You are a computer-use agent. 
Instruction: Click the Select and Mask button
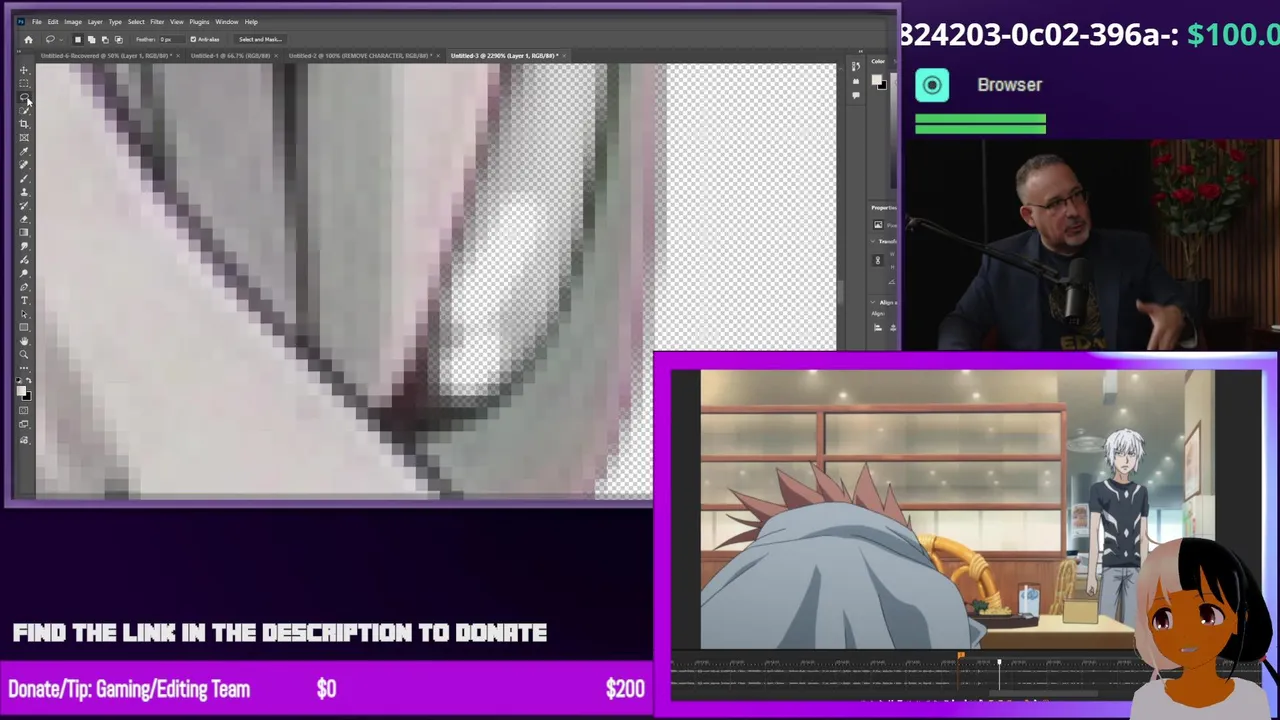pyautogui.click(x=260, y=39)
